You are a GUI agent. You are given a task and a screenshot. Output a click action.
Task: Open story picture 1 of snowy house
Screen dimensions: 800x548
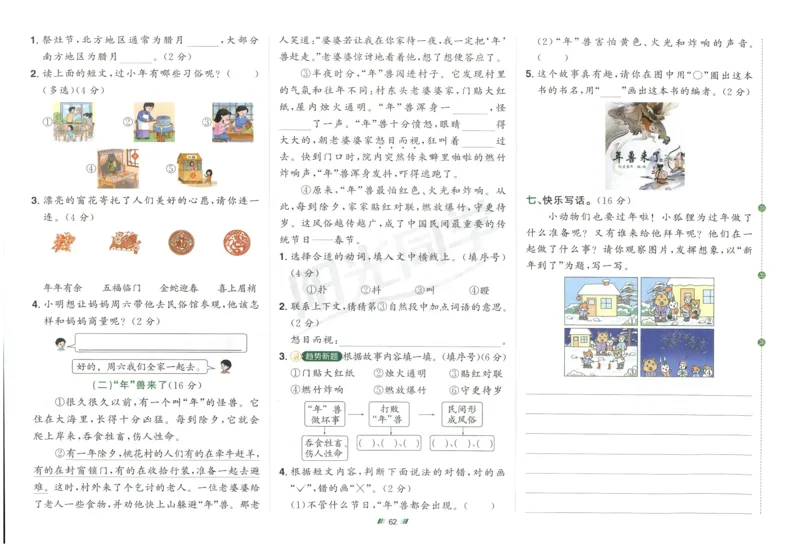pos(601,302)
